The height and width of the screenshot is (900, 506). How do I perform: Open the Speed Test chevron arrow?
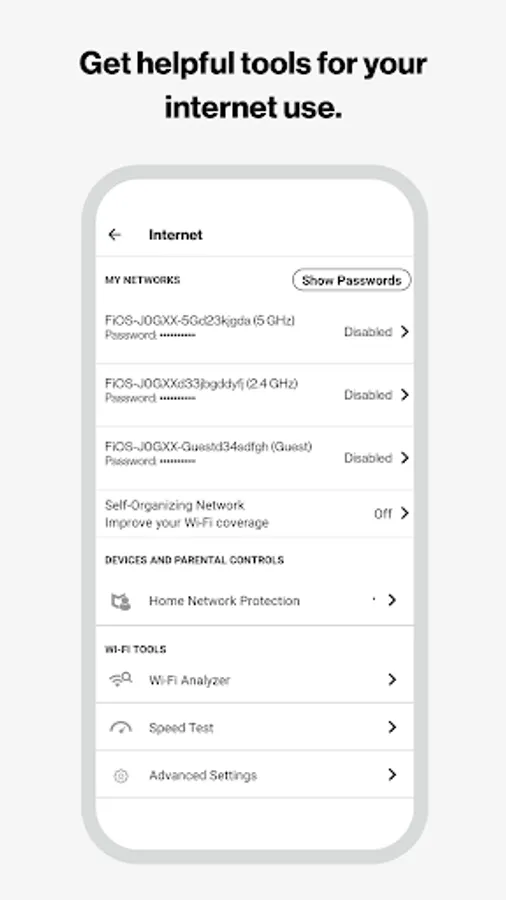(x=392, y=727)
